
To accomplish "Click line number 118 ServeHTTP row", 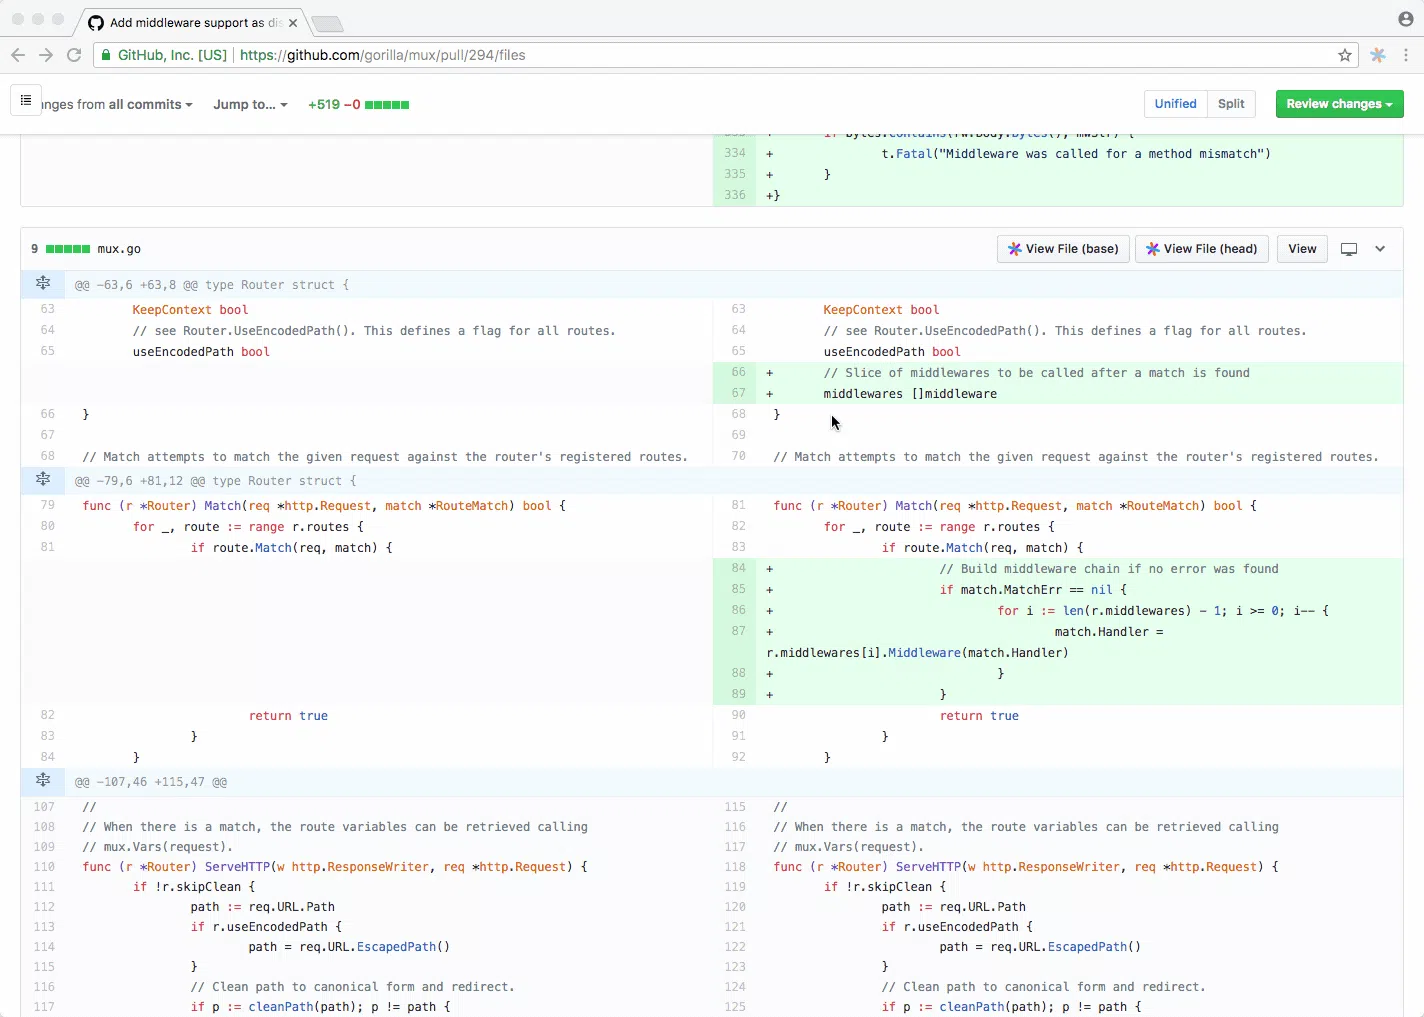I will [735, 867].
